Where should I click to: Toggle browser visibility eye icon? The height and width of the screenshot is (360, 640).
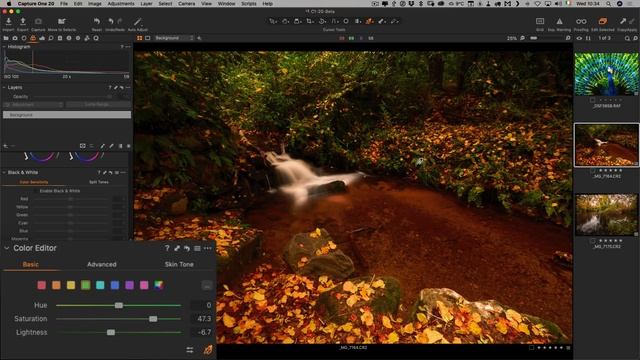579,38
